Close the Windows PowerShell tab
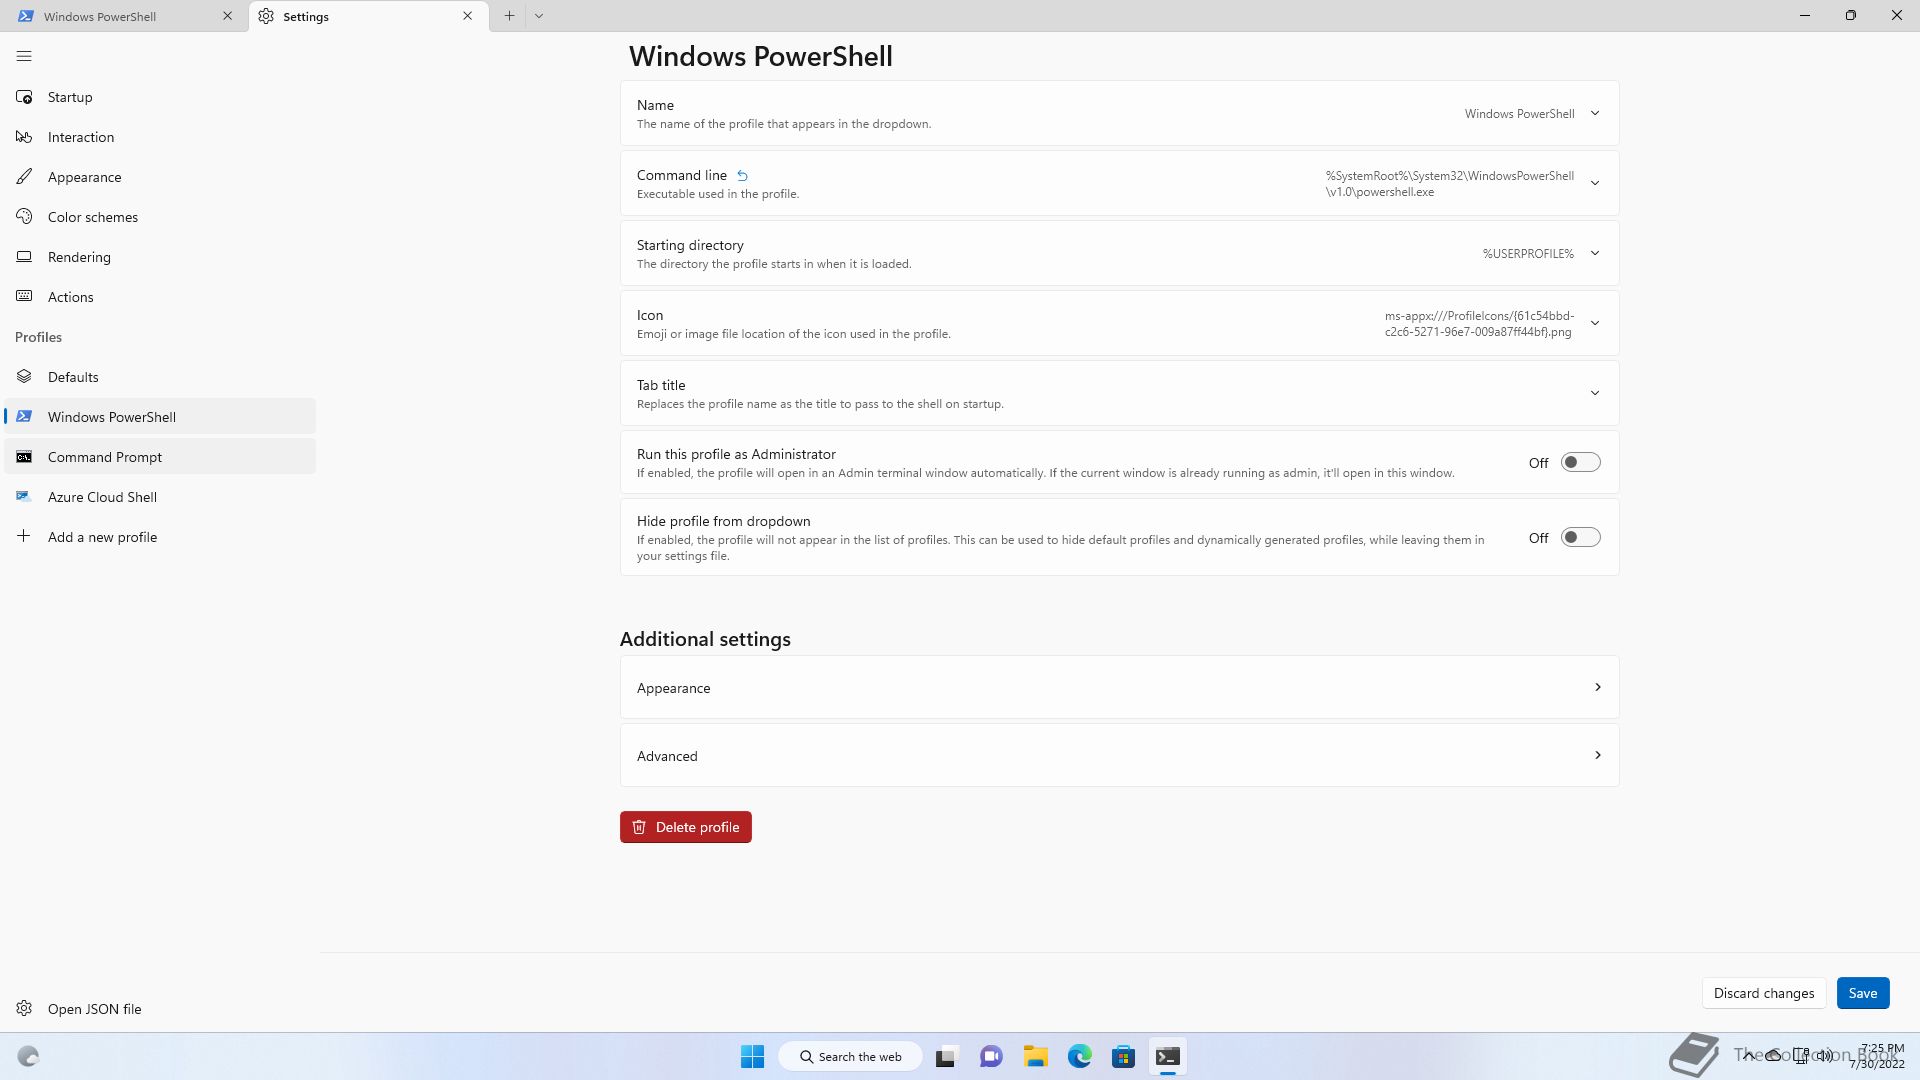The height and width of the screenshot is (1080, 1920). click(227, 16)
